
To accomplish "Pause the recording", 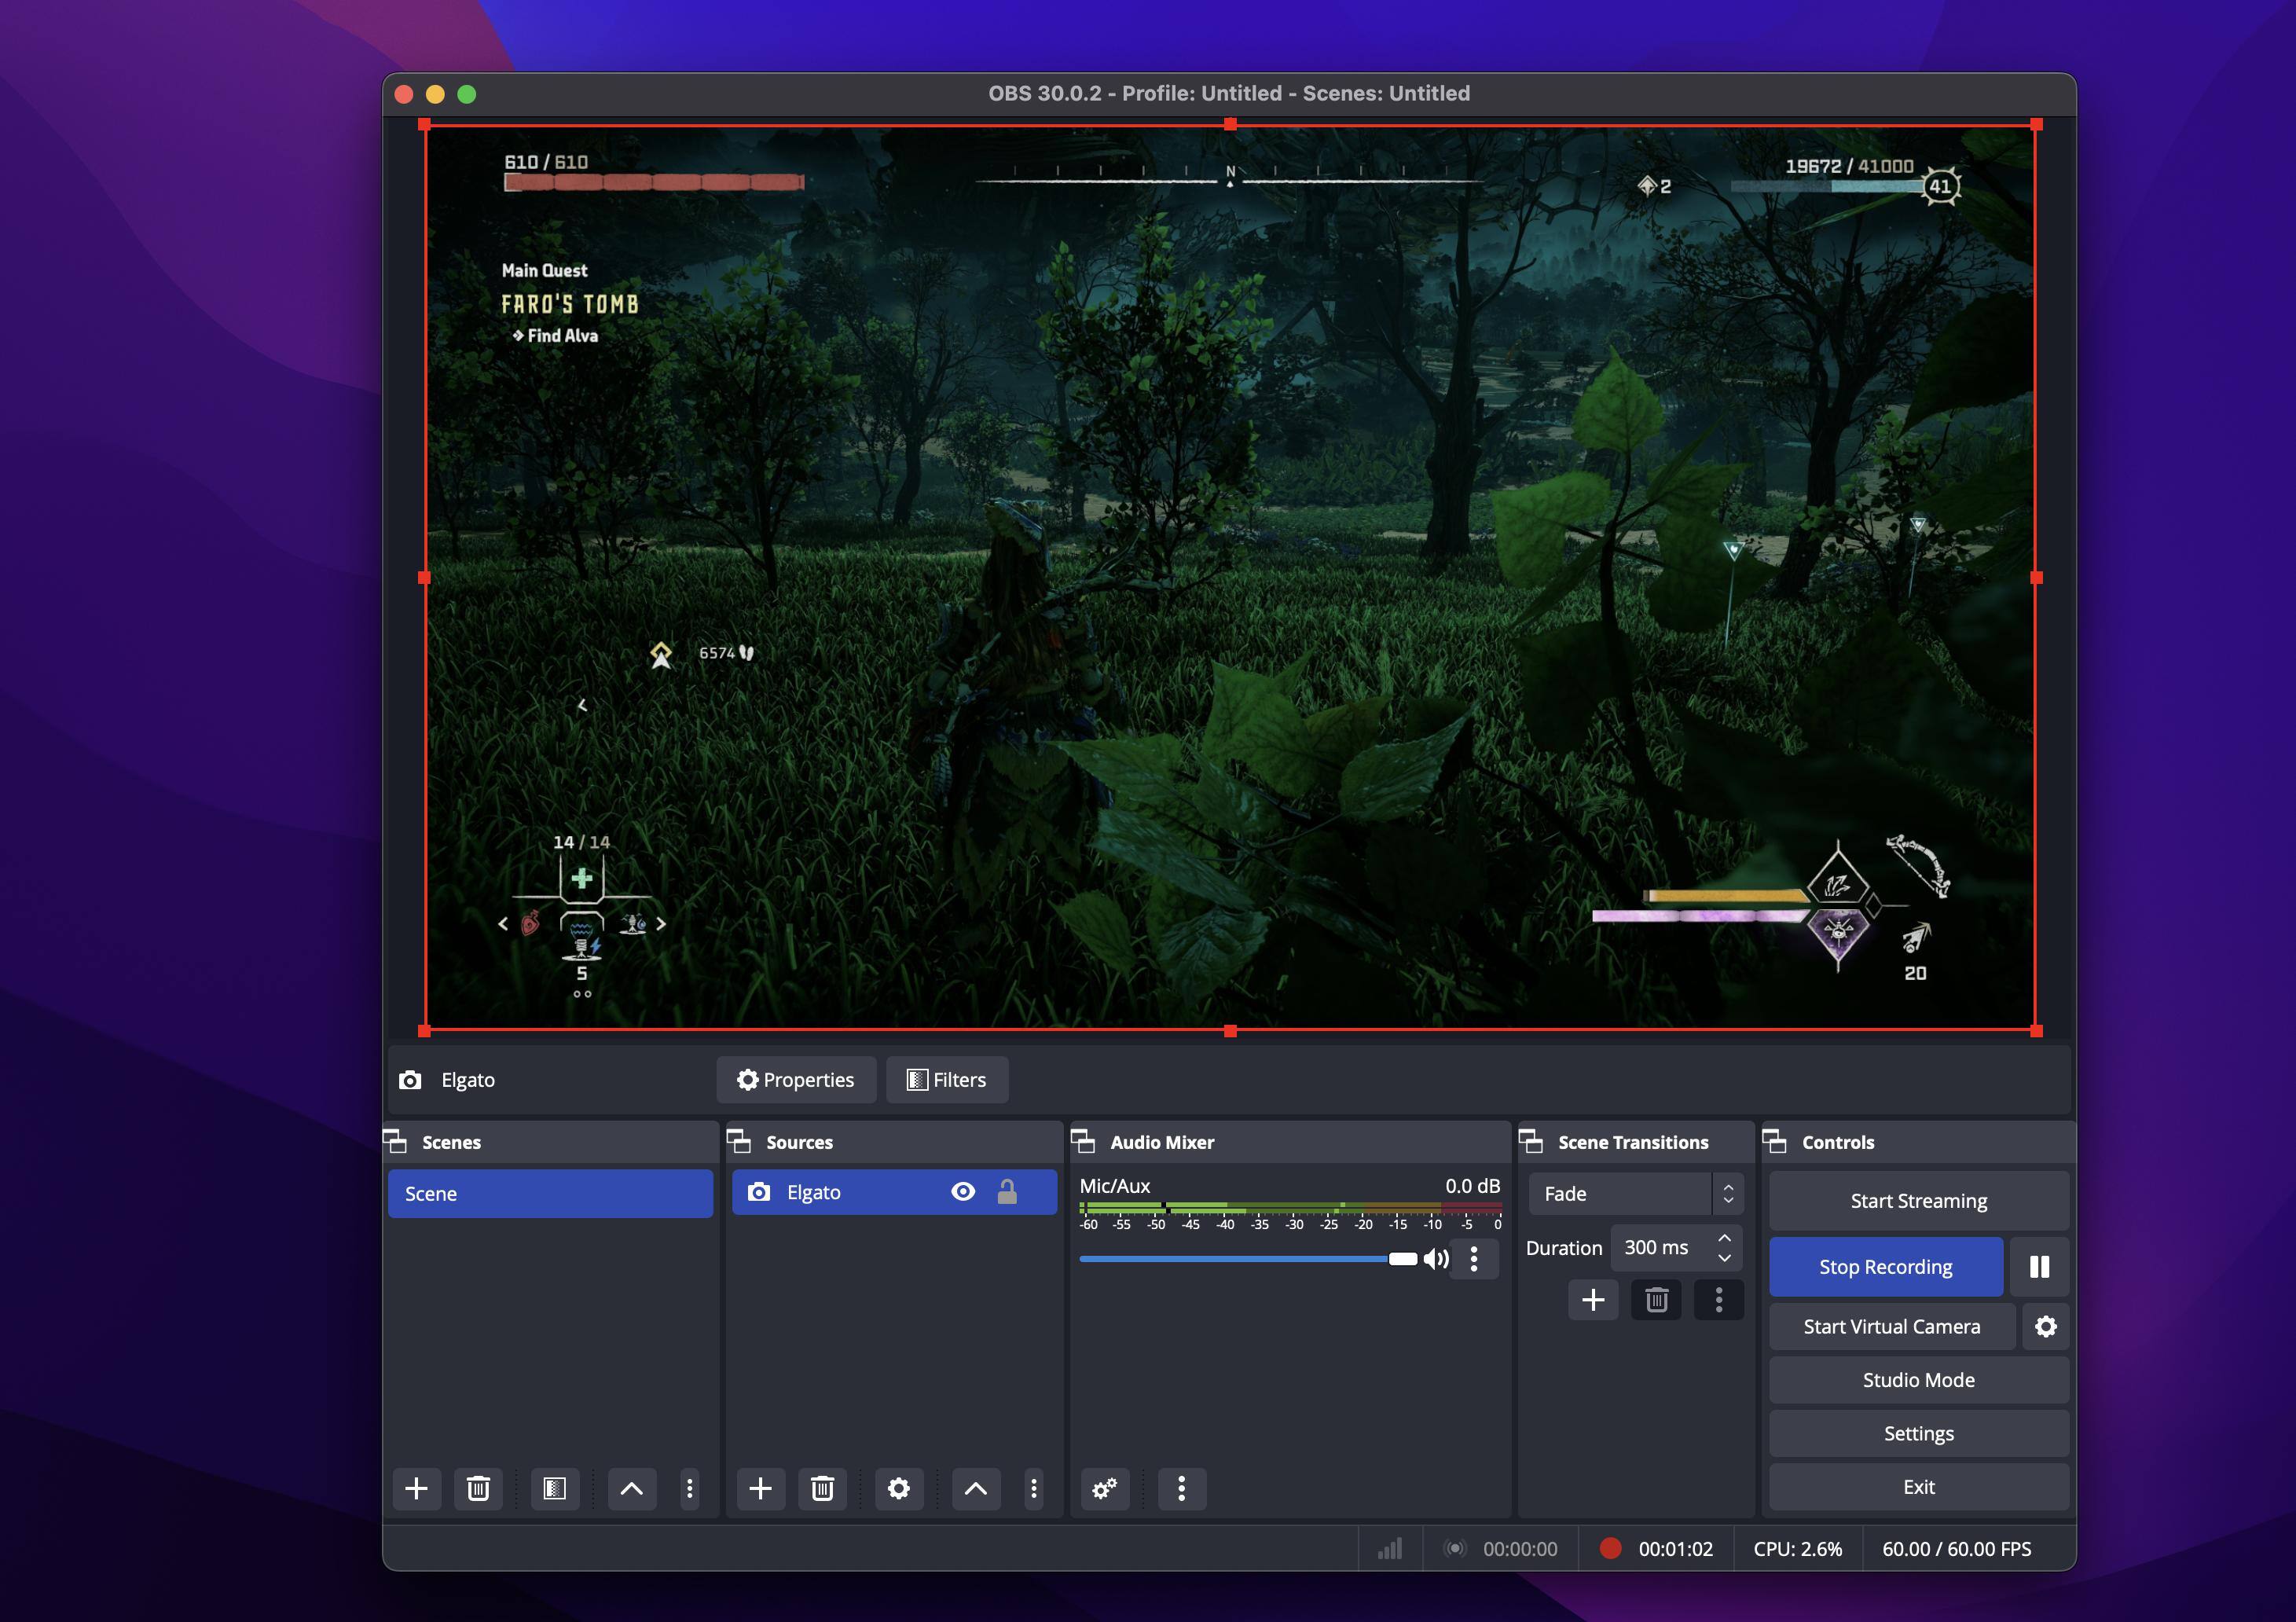I will pos(2039,1266).
